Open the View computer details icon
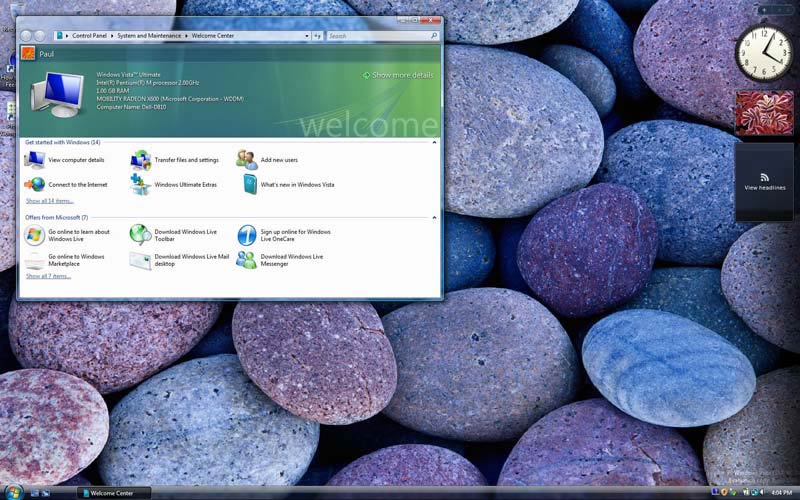The height and width of the screenshot is (500, 800). 34,160
